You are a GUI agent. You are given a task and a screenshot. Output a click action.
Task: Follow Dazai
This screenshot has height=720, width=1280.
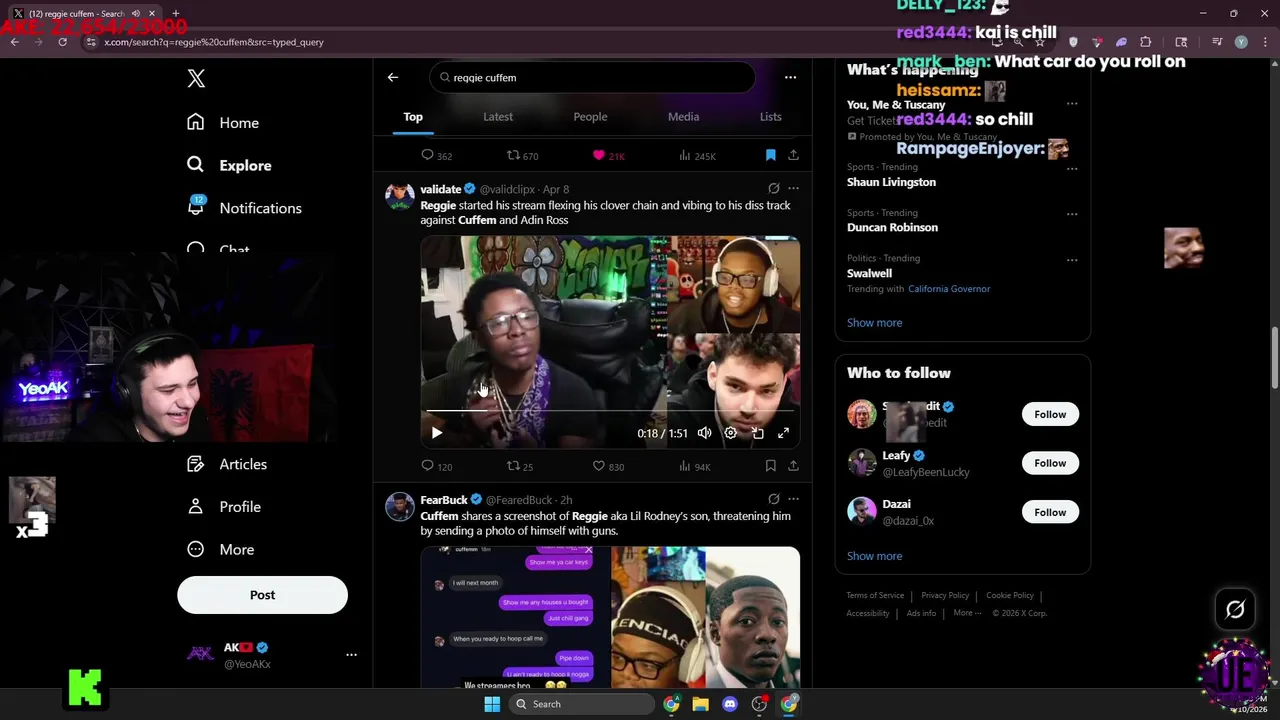tap(1050, 512)
